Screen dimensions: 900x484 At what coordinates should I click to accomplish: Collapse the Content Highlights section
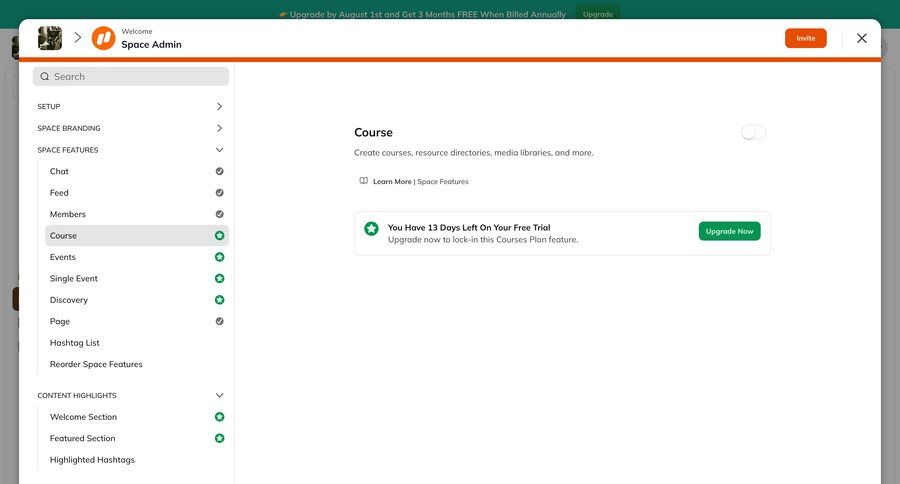[x=219, y=395]
